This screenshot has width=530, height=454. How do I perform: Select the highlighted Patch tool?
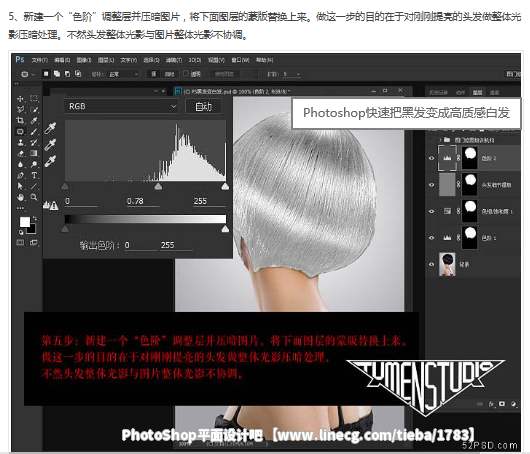click(x=20, y=132)
